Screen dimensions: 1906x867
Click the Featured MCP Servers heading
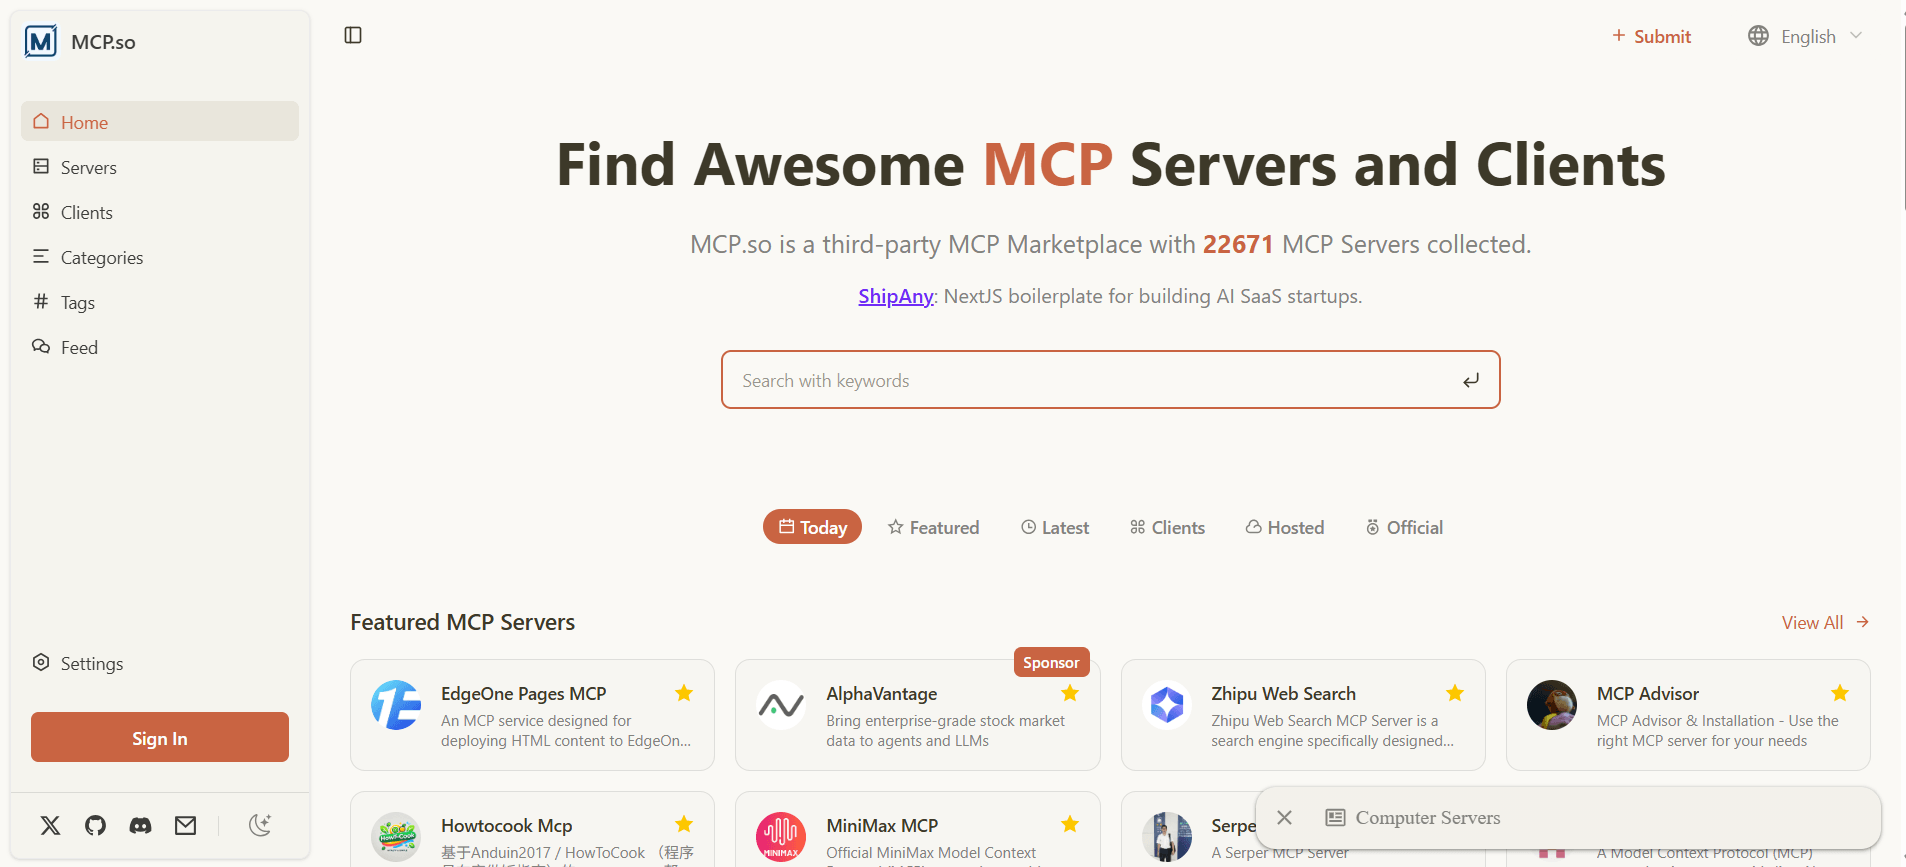(463, 622)
